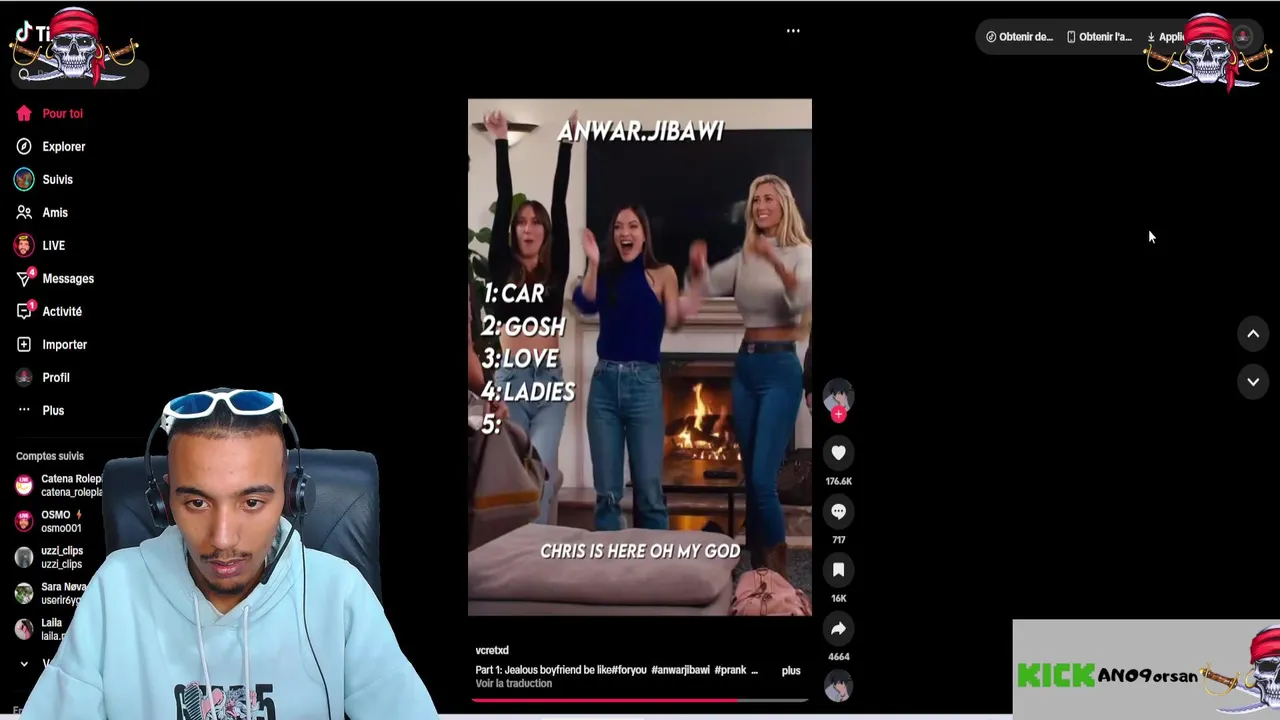Open Sara Nova followed account
Screen dimensions: 1280x720
[x=52, y=594]
